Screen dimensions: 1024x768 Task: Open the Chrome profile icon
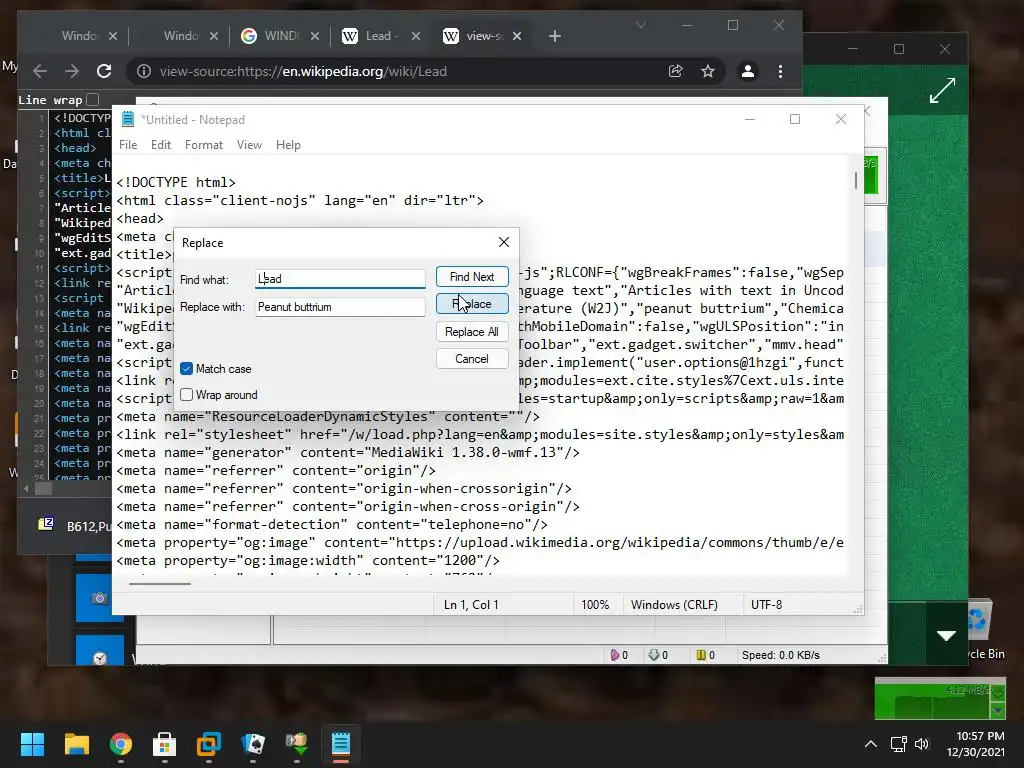click(748, 71)
